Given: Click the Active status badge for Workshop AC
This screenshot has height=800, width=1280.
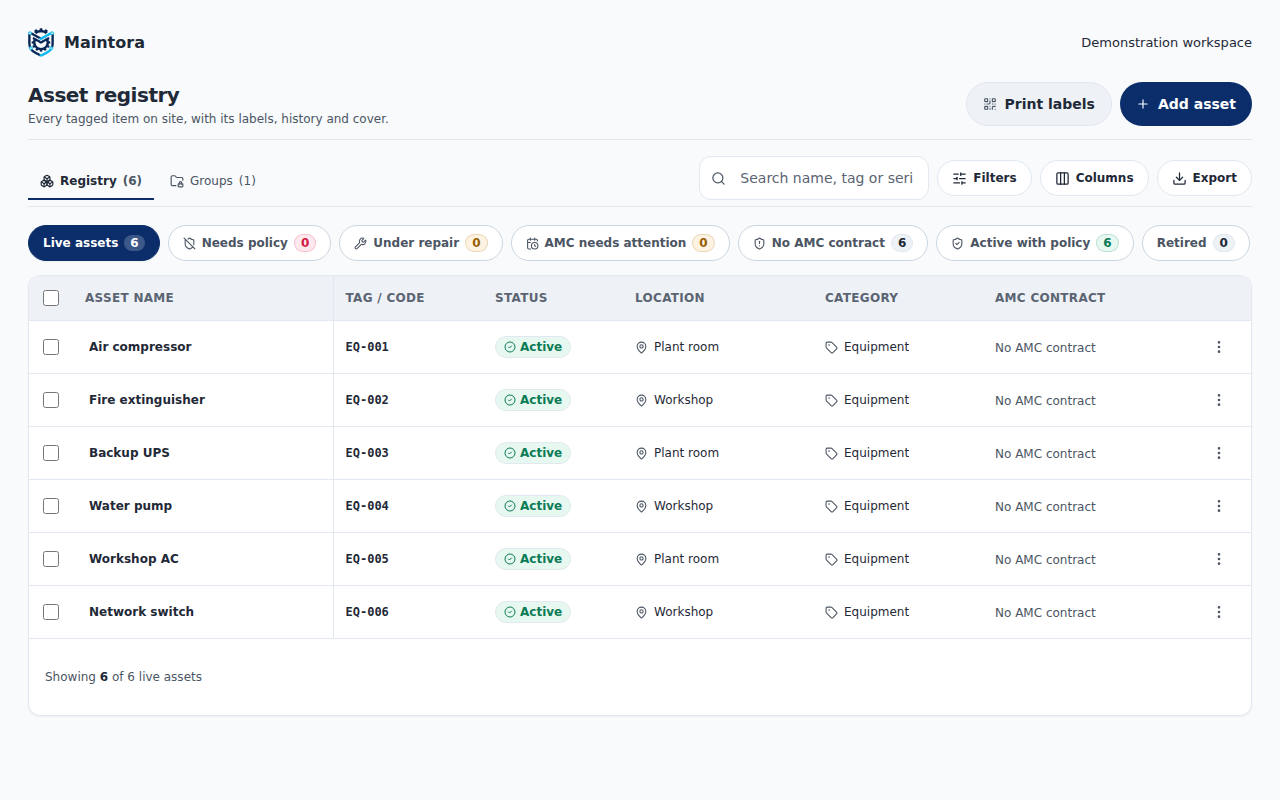Looking at the screenshot, I should pos(533,559).
